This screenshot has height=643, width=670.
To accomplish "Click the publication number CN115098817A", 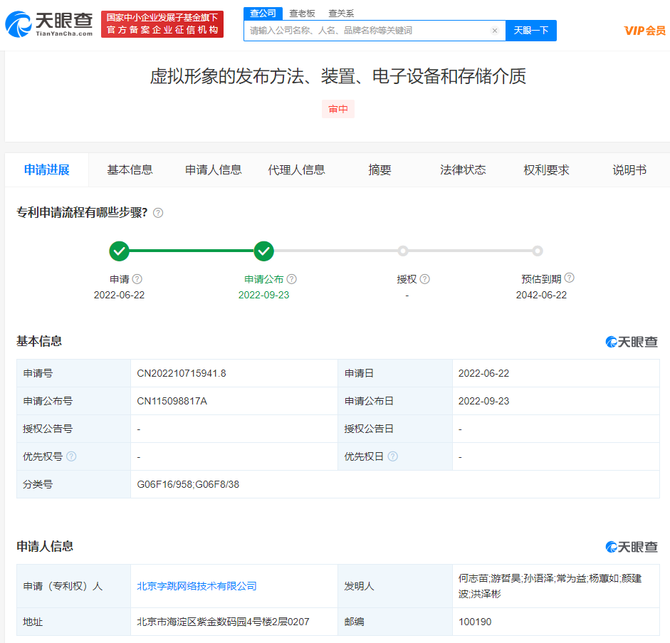I will [x=172, y=401].
